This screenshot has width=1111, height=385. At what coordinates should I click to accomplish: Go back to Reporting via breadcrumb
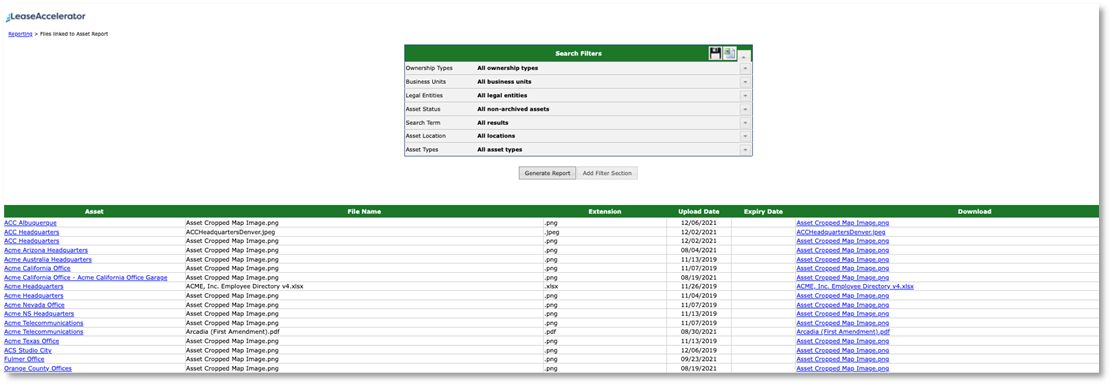click(20, 34)
